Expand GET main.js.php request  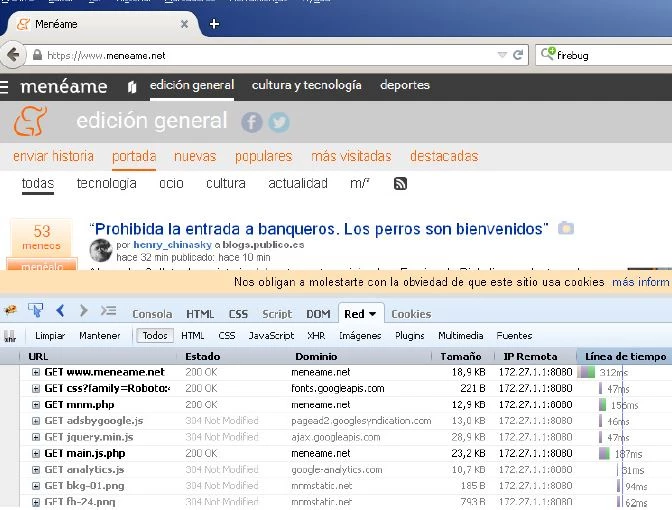click(x=36, y=453)
